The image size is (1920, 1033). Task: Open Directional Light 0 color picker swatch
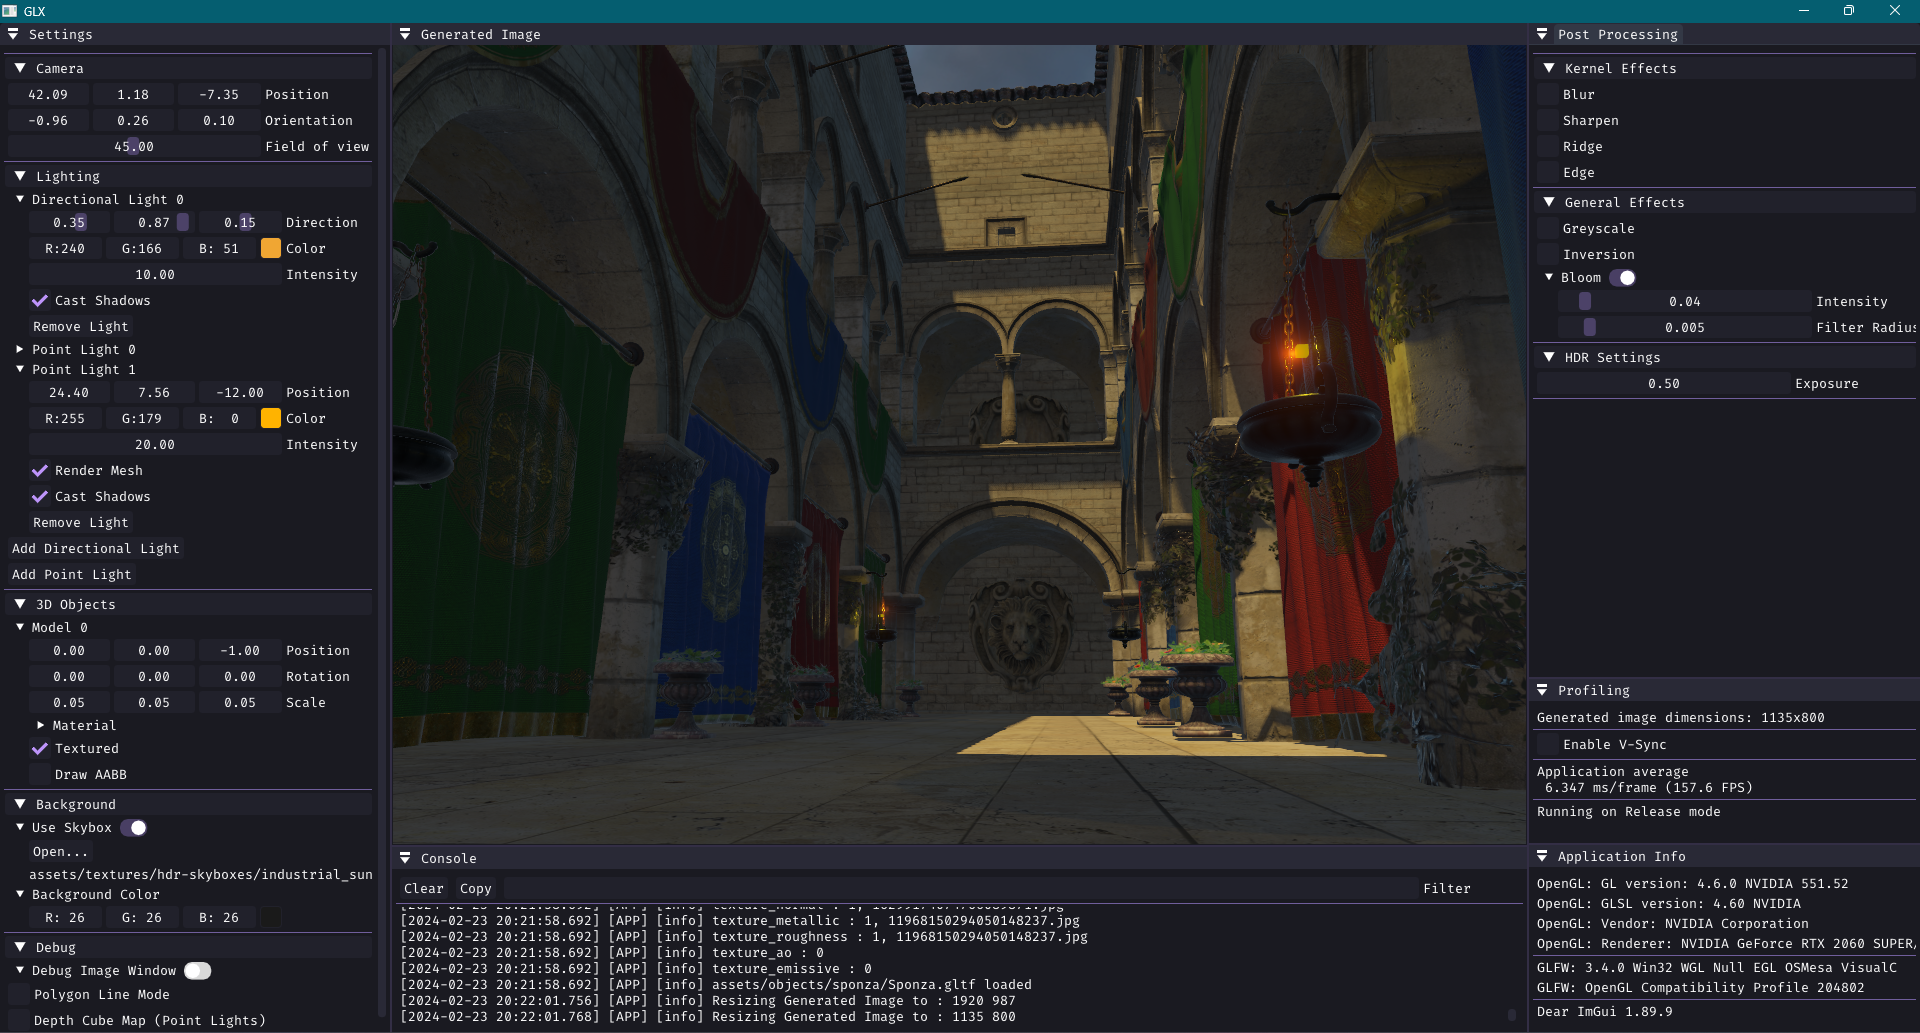[x=271, y=248]
